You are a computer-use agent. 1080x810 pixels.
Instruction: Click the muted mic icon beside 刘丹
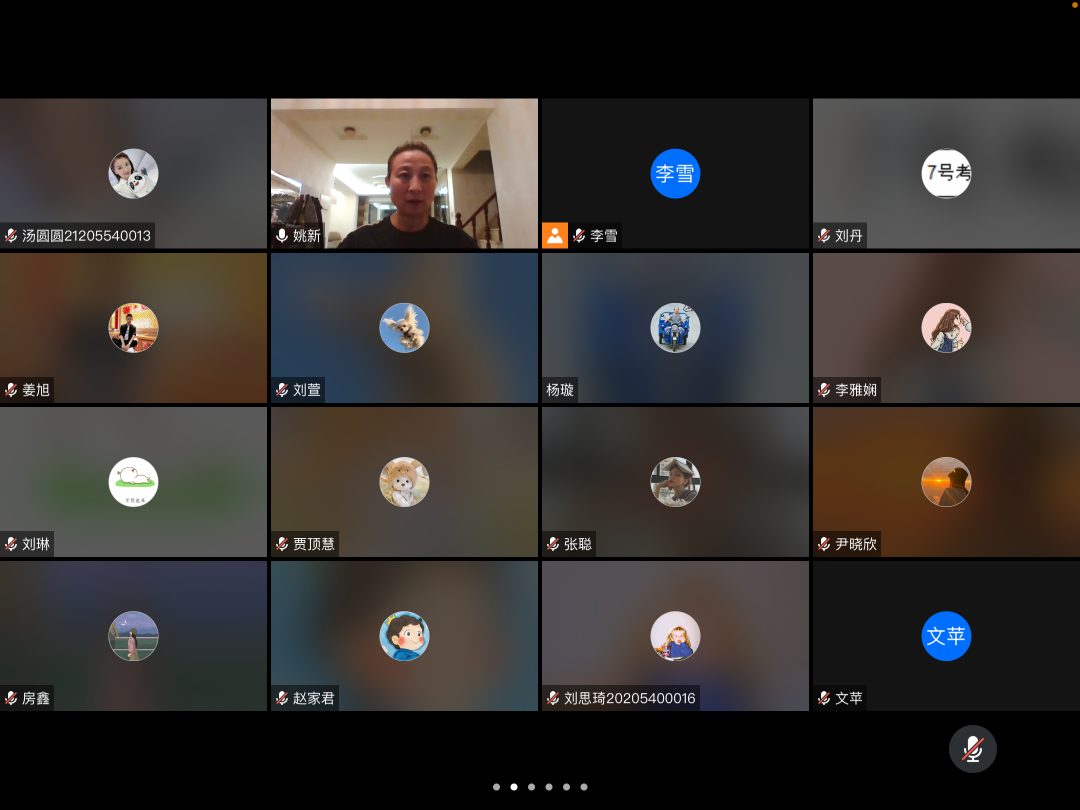(x=824, y=236)
